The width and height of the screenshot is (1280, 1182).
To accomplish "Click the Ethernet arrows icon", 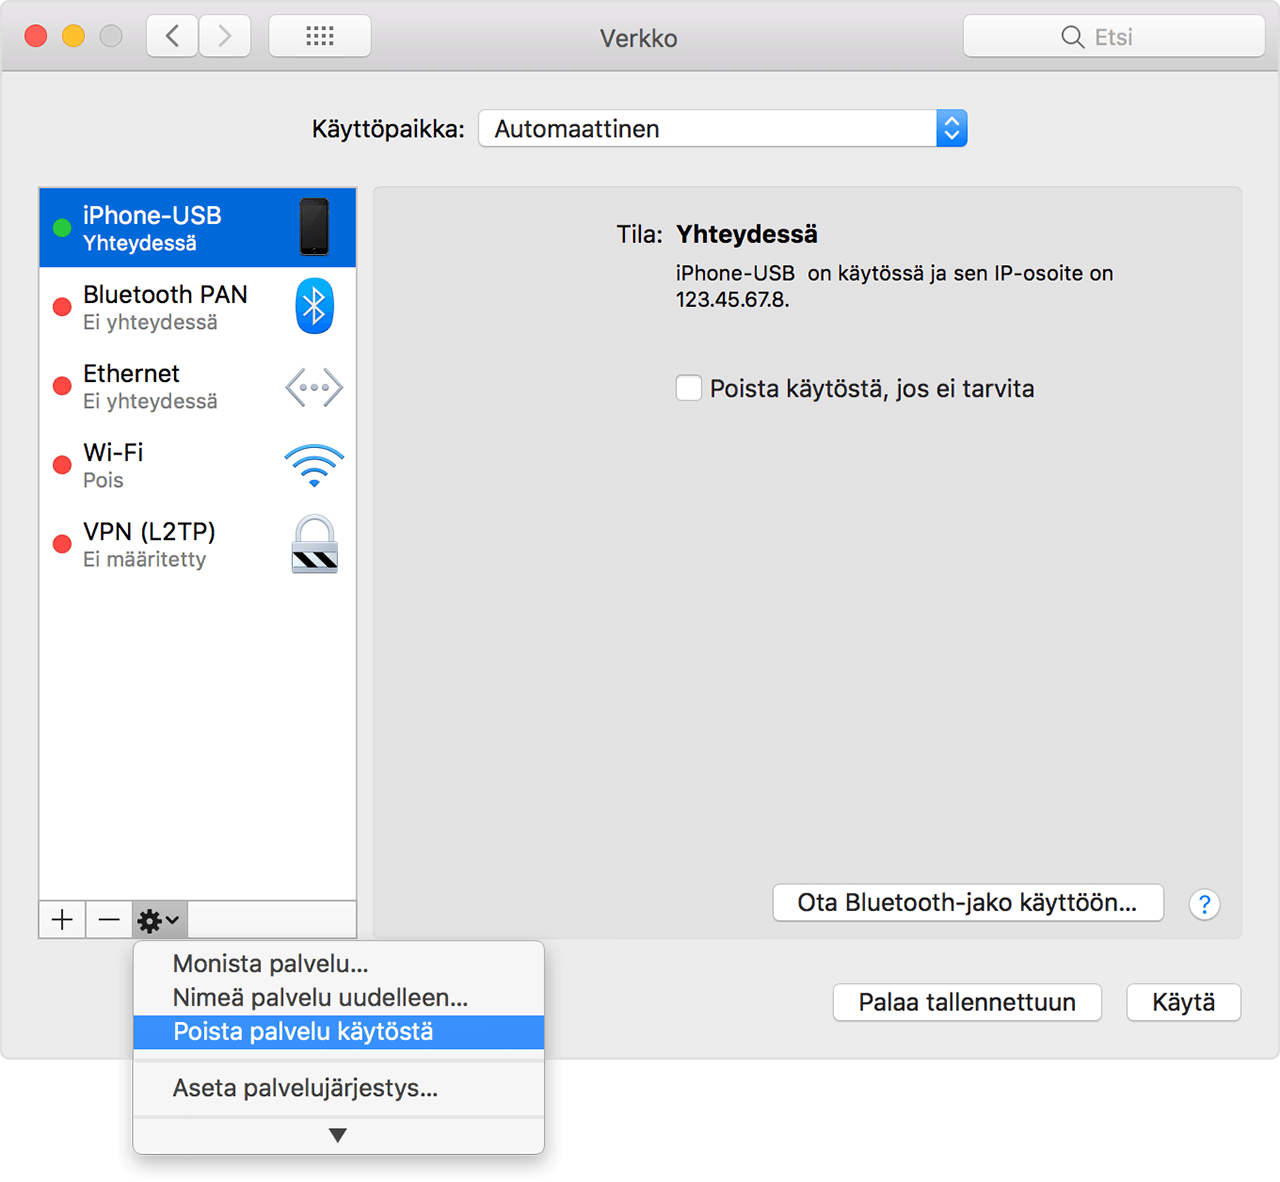I will click(x=314, y=387).
